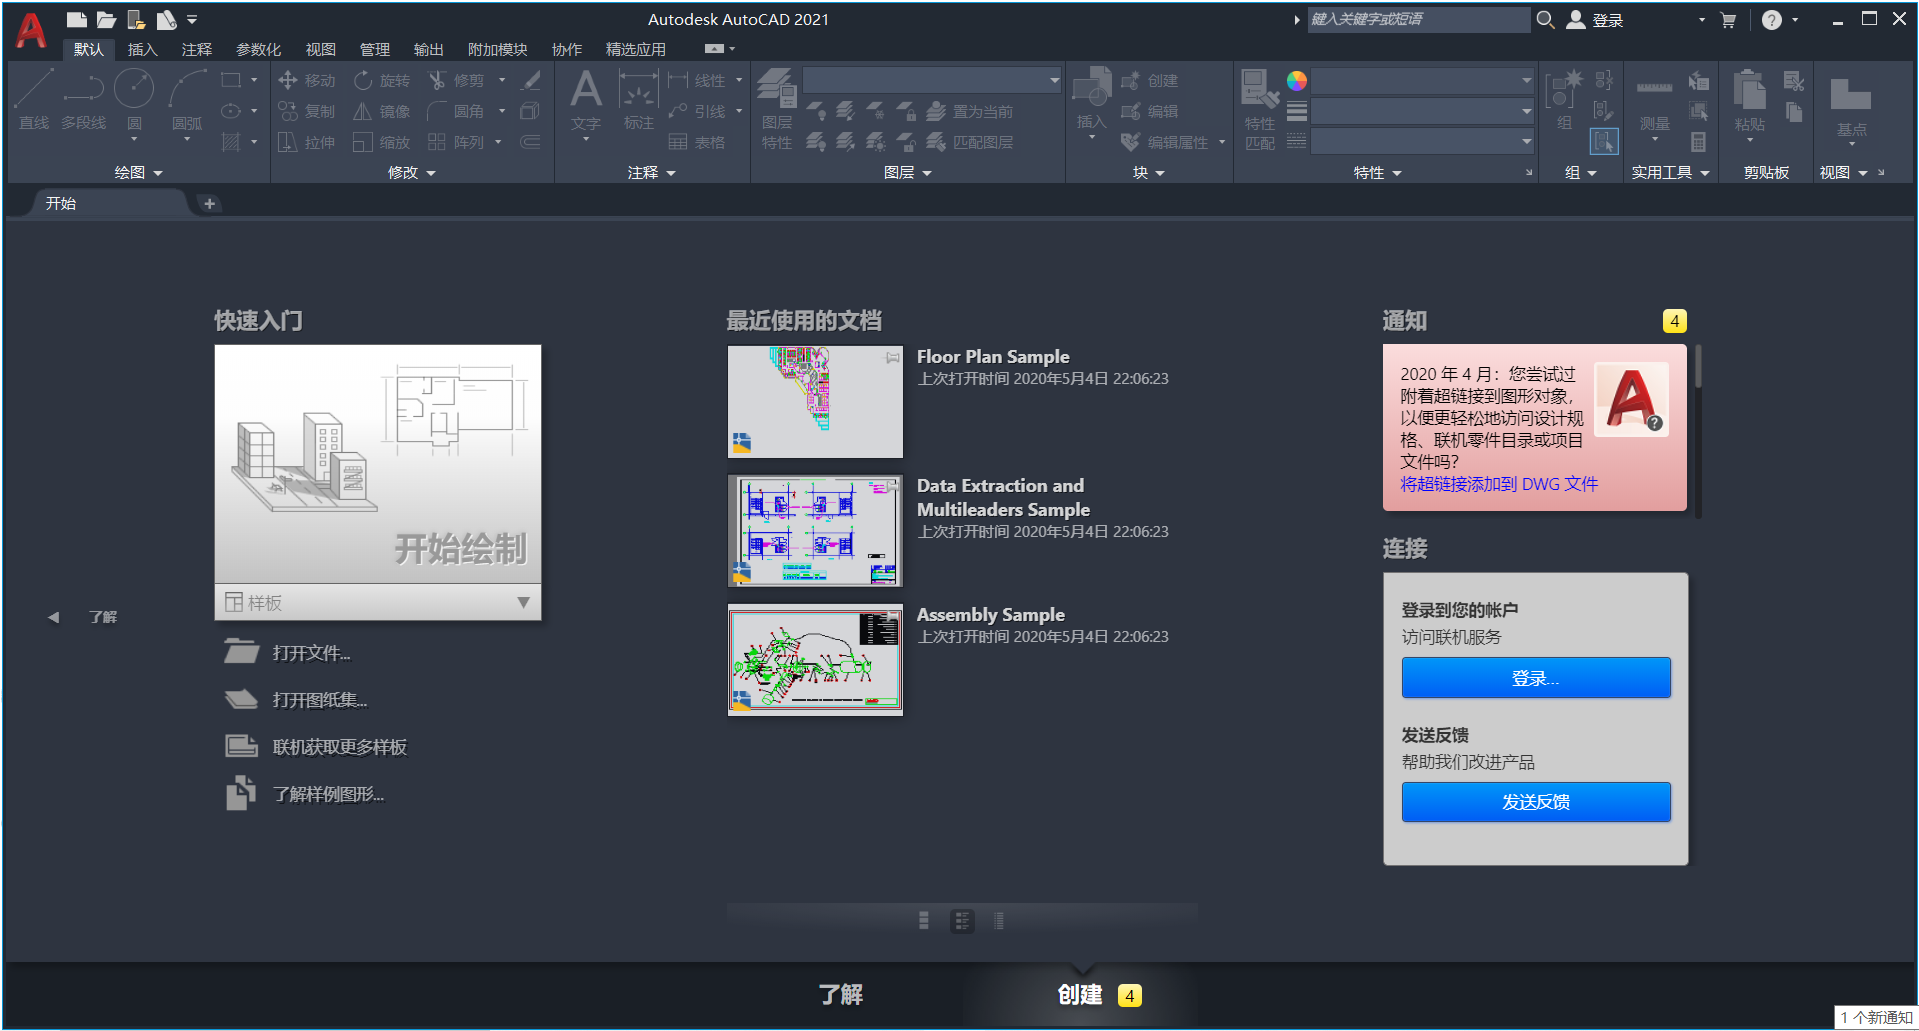Viewport: 1919px width, 1031px height.
Task: Open the linetype combo box
Action: pos(1422,142)
